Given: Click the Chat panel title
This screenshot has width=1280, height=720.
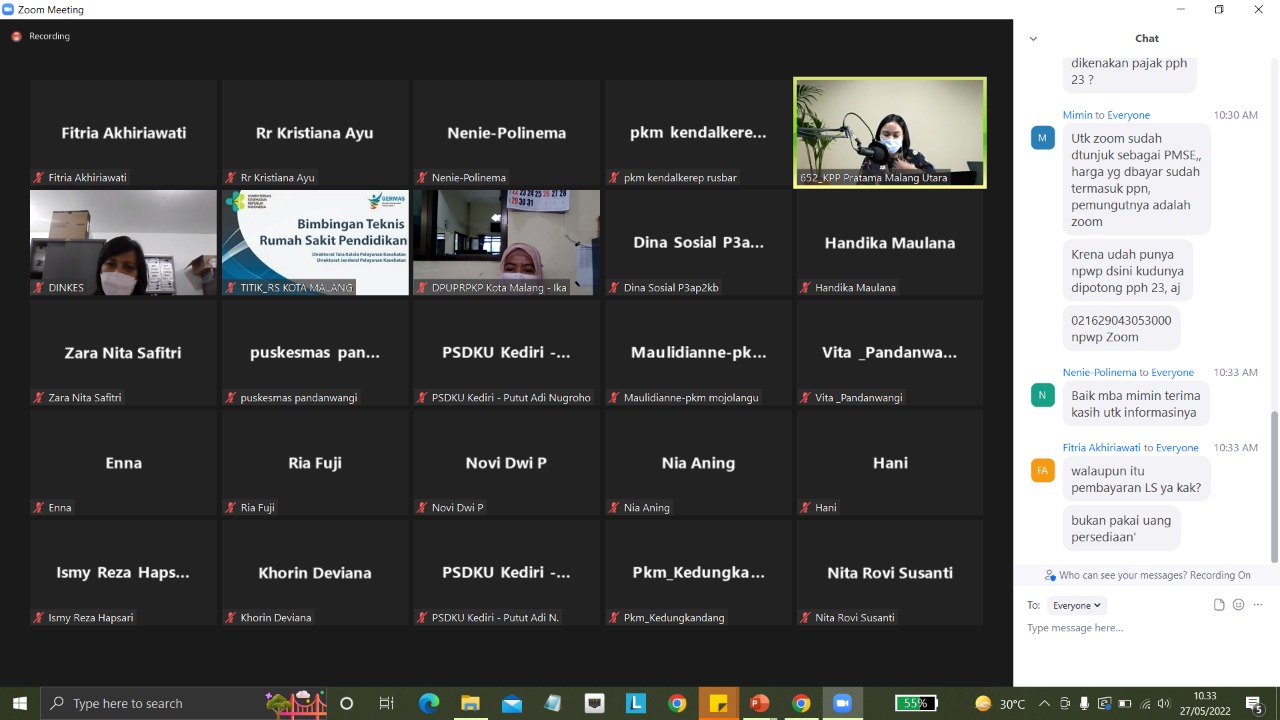Looking at the screenshot, I should pyautogui.click(x=1146, y=38).
